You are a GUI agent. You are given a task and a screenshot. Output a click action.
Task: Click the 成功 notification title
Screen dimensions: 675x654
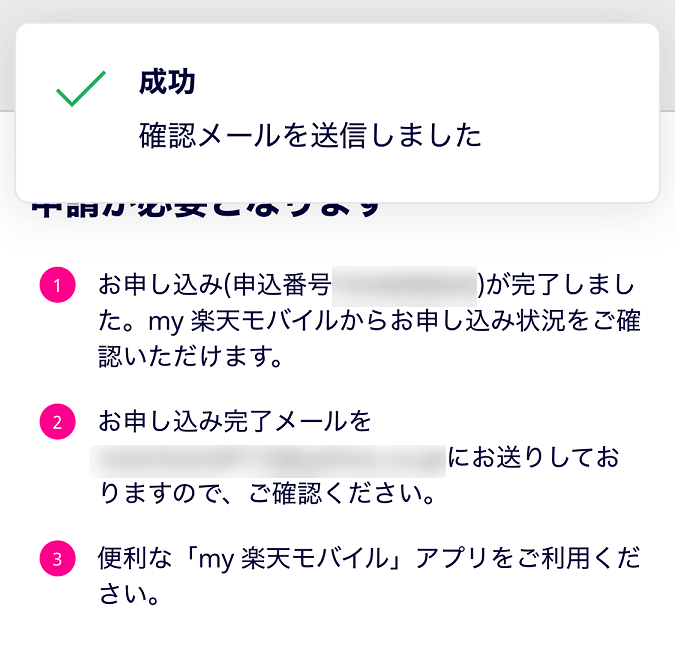[x=167, y=83]
